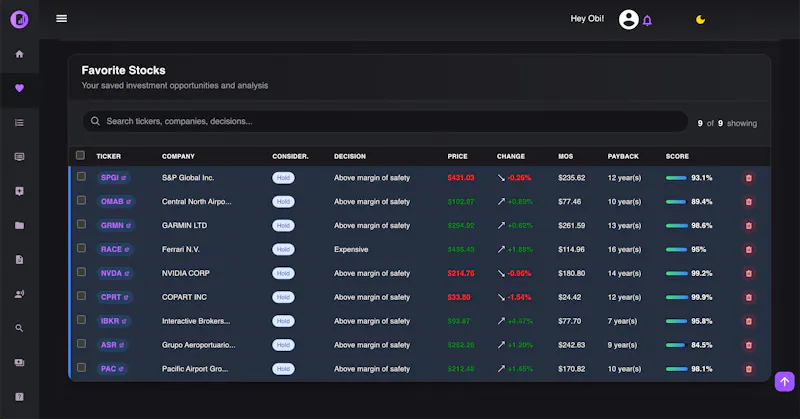Delete PAC row with the trash icon

(x=748, y=368)
